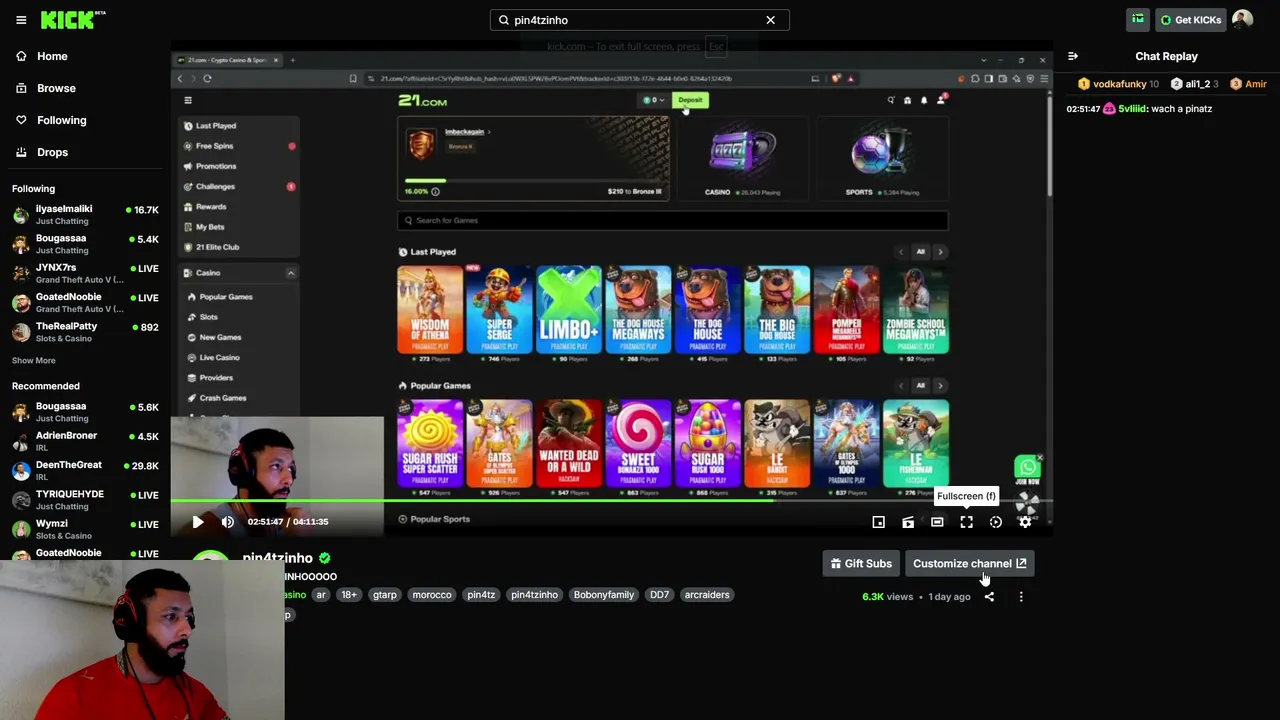1280x720 pixels.
Task: Click the DD7 tag
Action: point(659,595)
